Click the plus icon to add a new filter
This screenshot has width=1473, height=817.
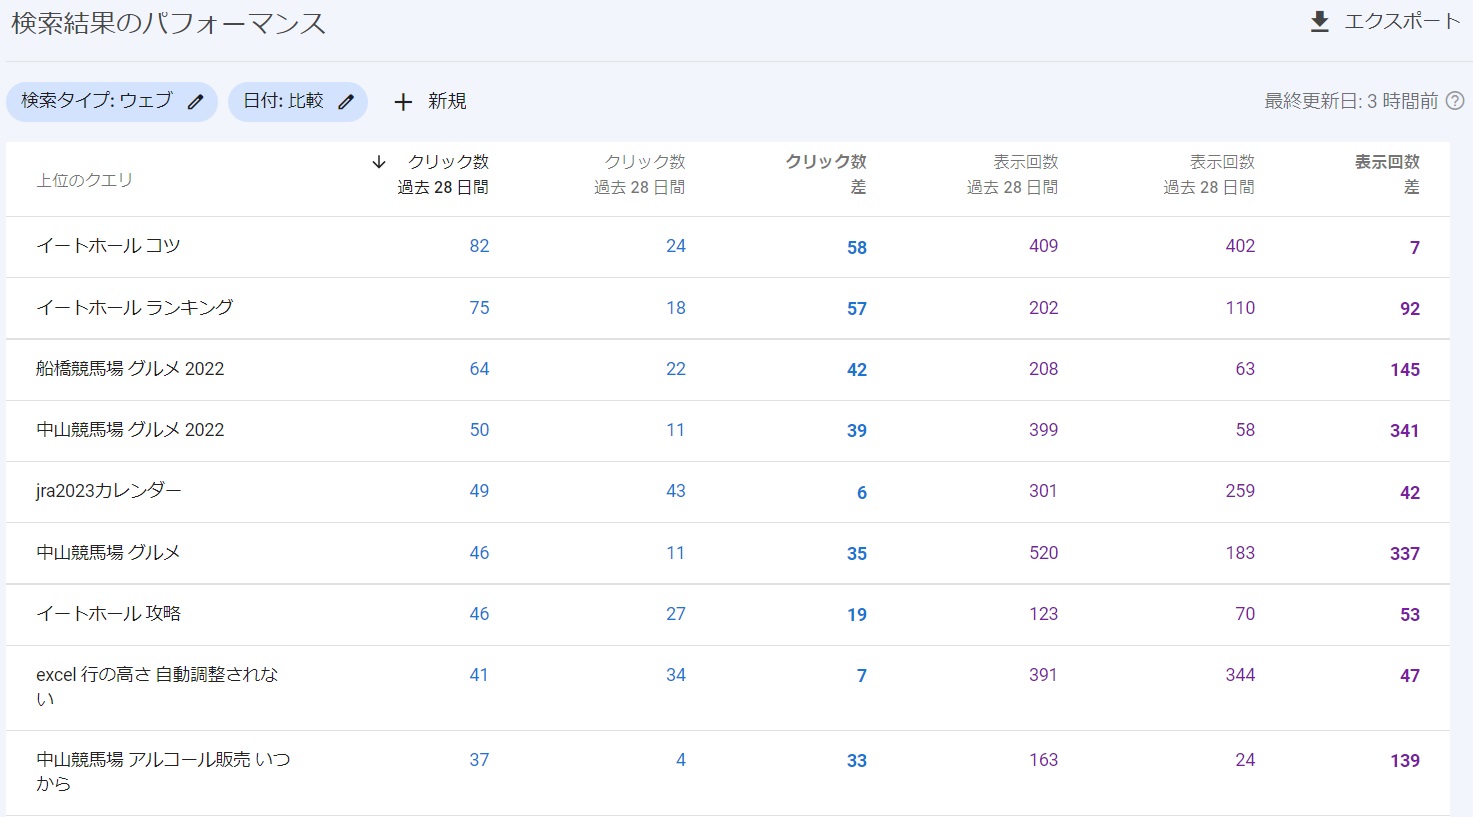403,102
